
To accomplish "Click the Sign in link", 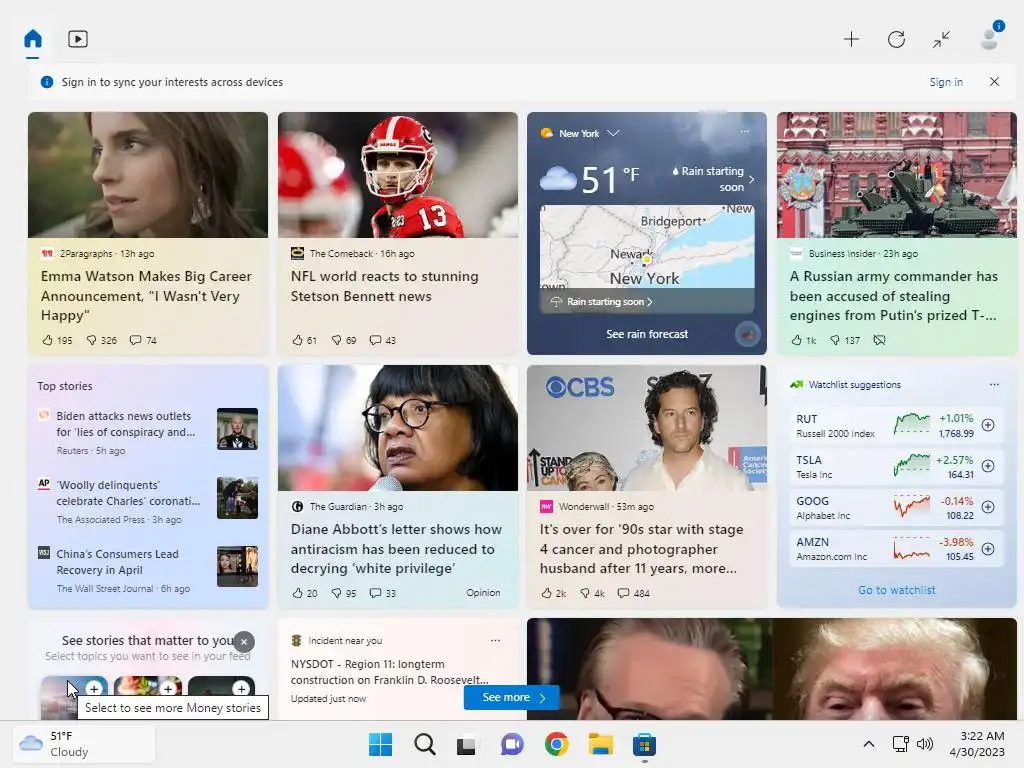I will point(946,82).
